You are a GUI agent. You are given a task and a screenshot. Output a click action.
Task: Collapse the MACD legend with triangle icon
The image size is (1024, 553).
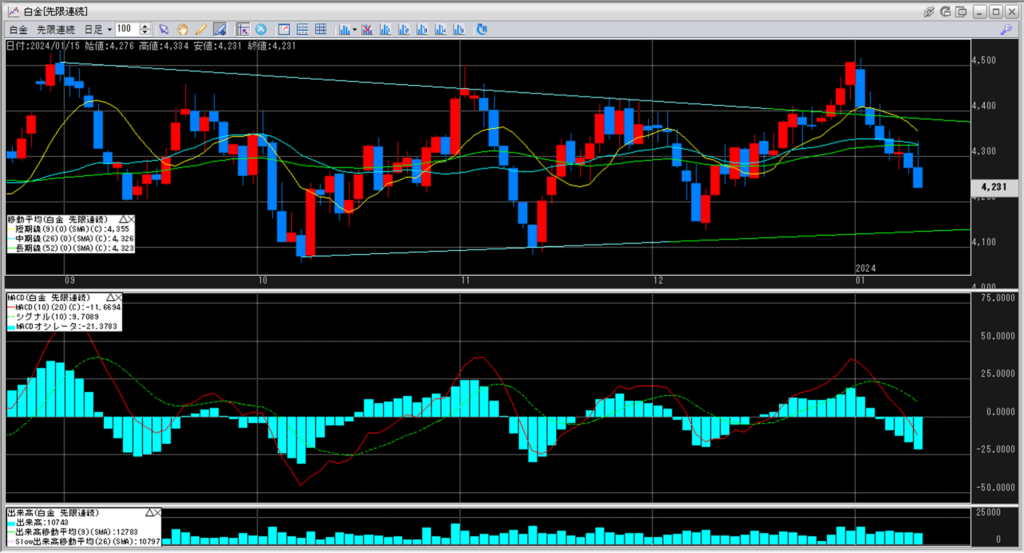pos(110,297)
